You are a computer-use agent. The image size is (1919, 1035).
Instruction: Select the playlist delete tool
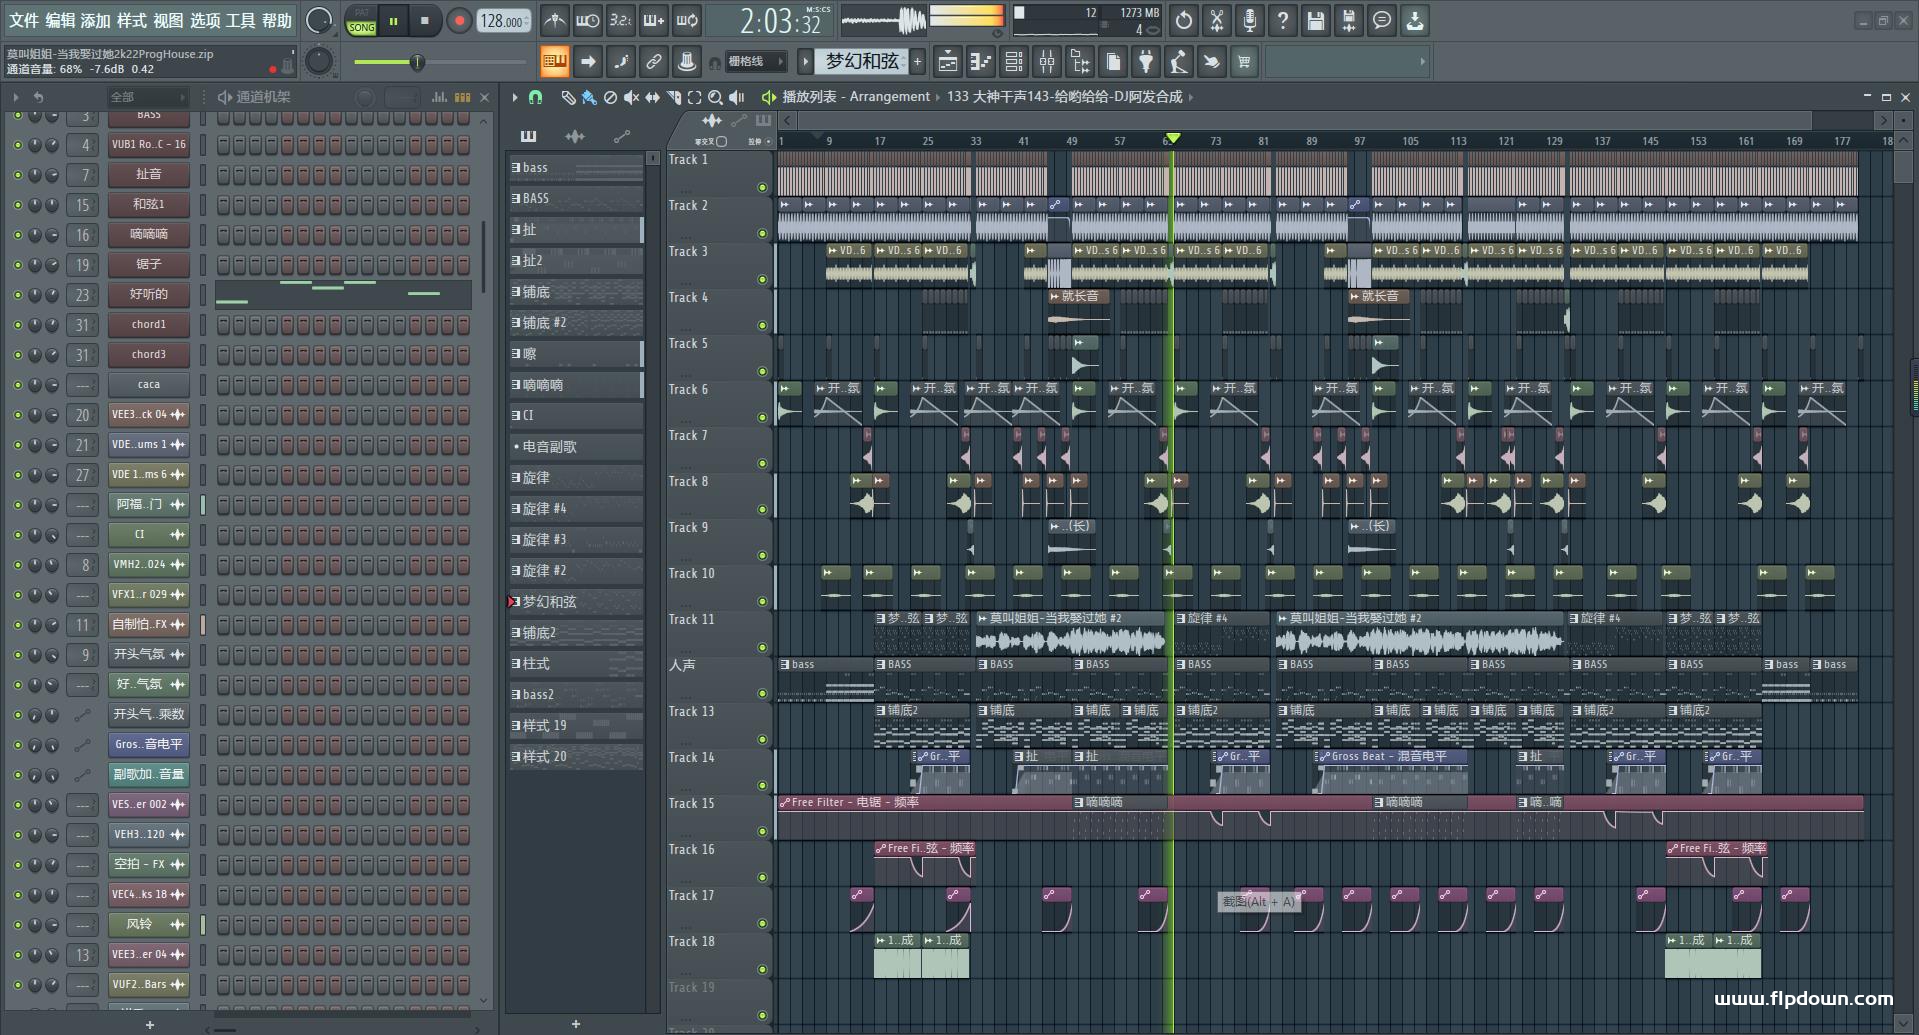pyautogui.click(x=610, y=97)
